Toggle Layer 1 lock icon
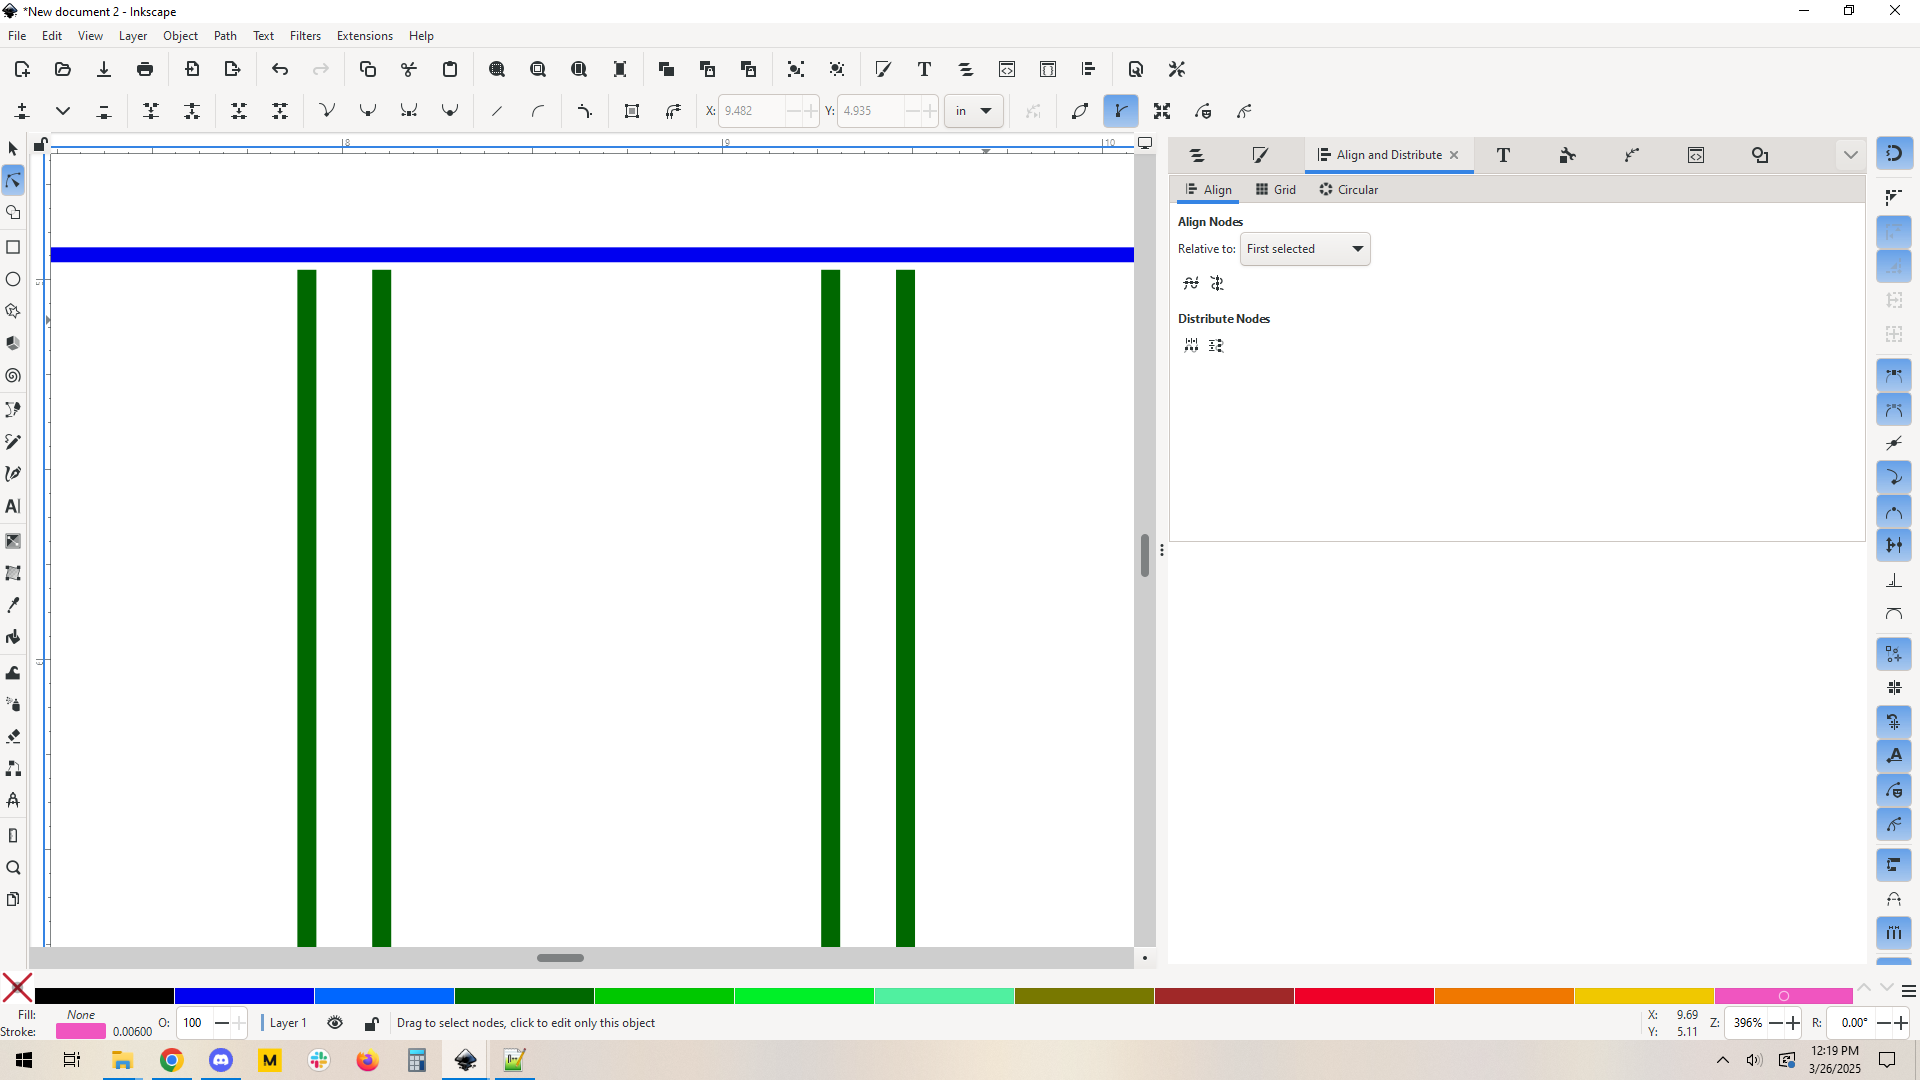 [x=371, y=1023]
